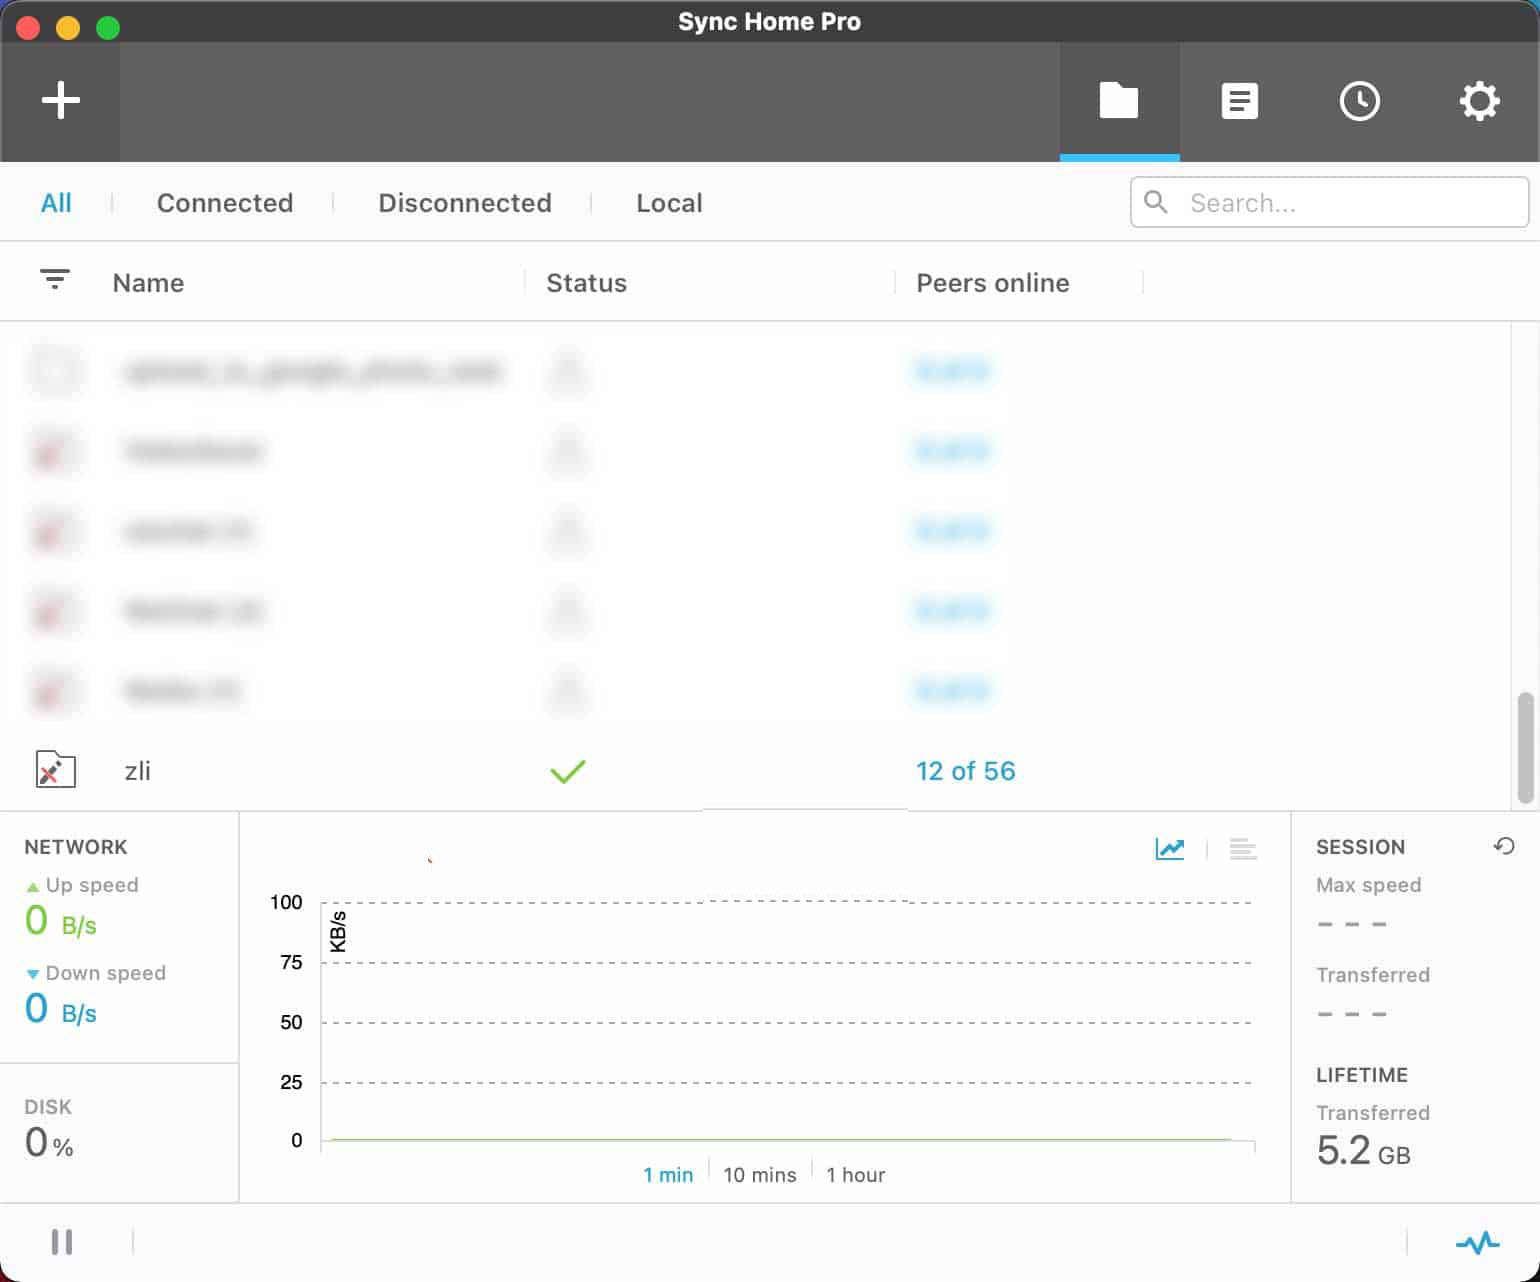Open the 12 of 56 peers link

pyautogui.click(x=965, y=771)
